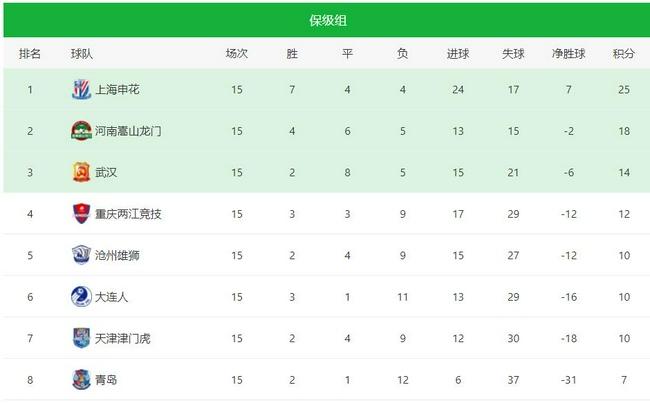Click the Wuhan team crest icon
This screenshot has width=650, height=403.
(80, 172)
